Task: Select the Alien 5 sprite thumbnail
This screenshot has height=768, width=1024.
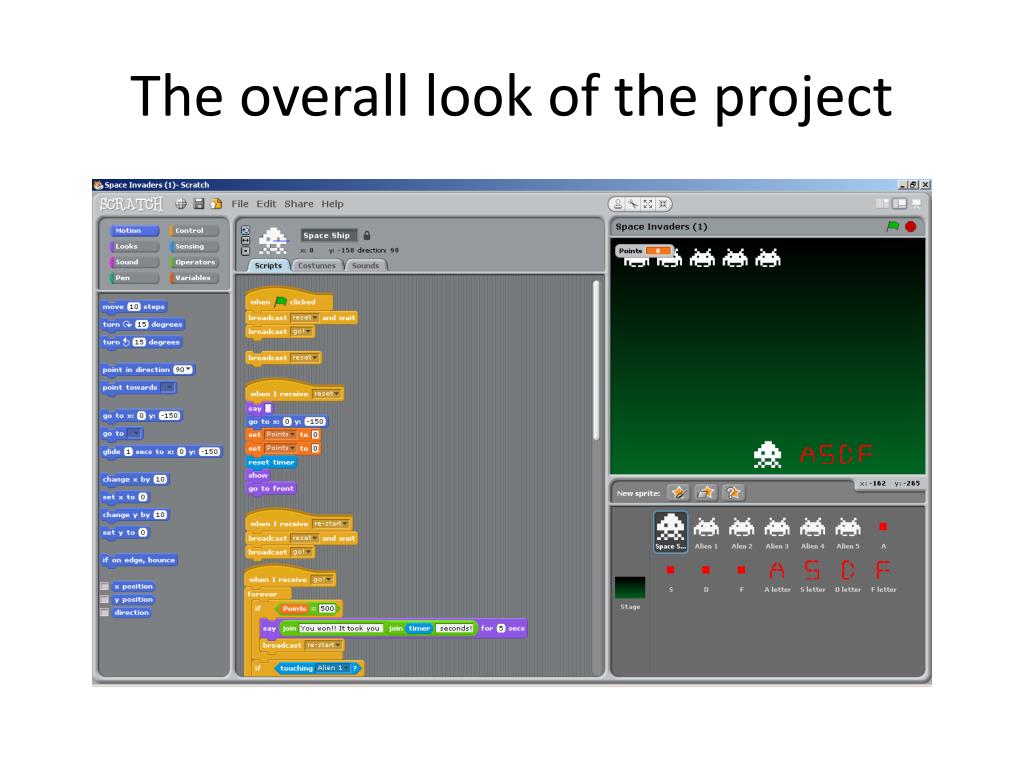Action: click(848, 533)
